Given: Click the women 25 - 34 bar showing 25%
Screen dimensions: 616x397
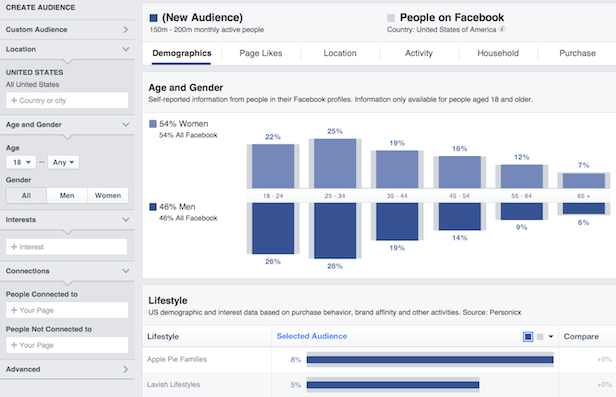Looking at the screenshot, I should click(x=335, y=163).
